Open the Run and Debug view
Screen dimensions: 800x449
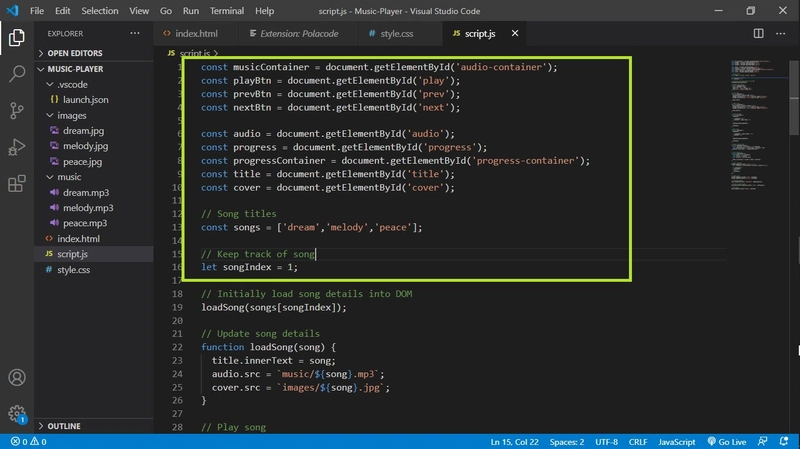[17, 147]
